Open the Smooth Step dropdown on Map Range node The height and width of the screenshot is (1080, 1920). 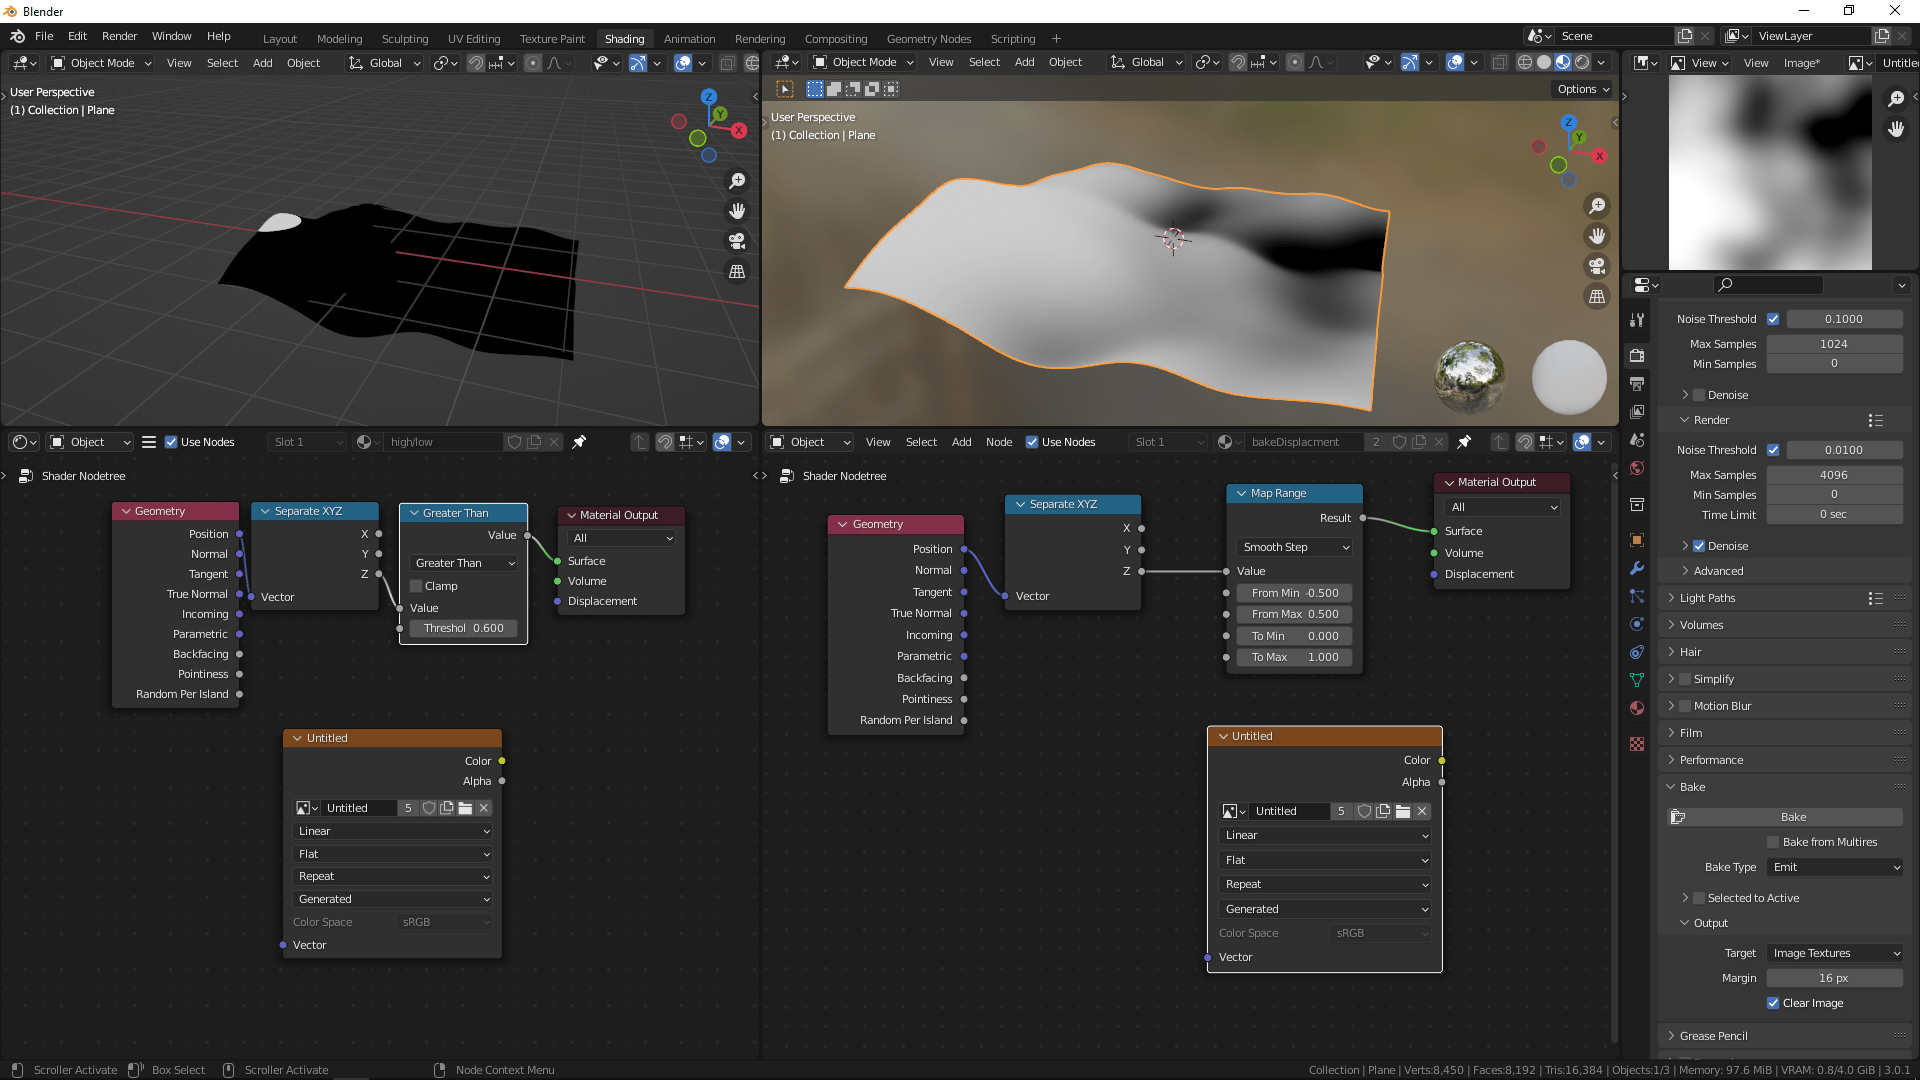[1294, 547]
